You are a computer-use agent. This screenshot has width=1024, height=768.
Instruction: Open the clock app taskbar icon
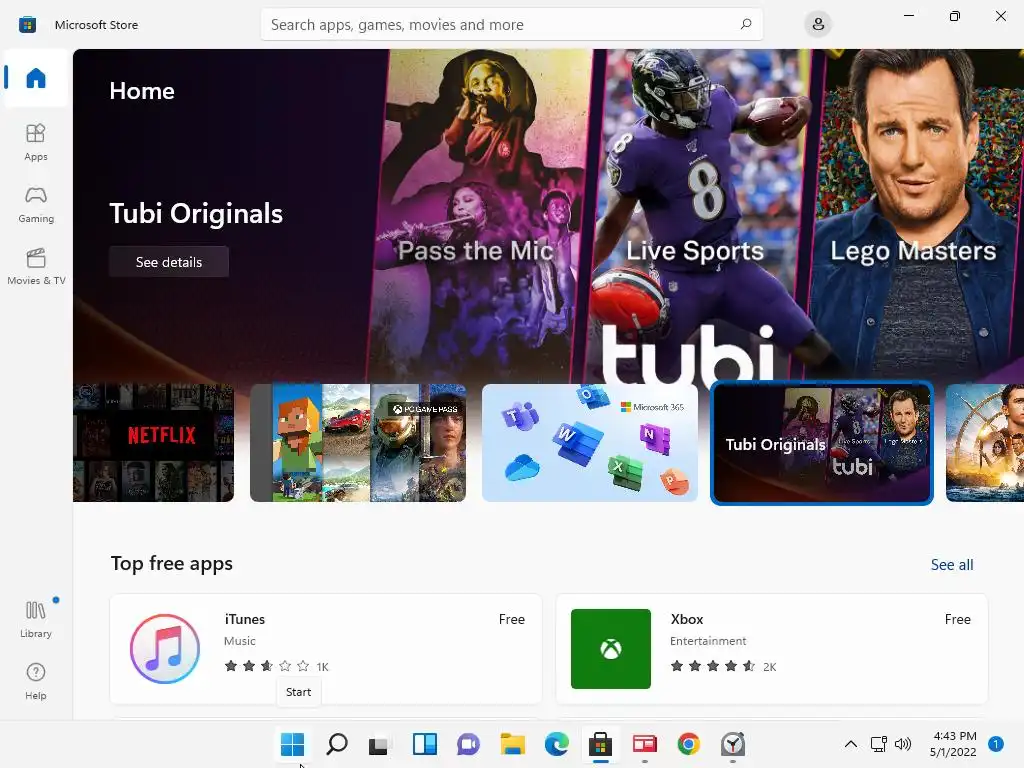tap(733, 744)
